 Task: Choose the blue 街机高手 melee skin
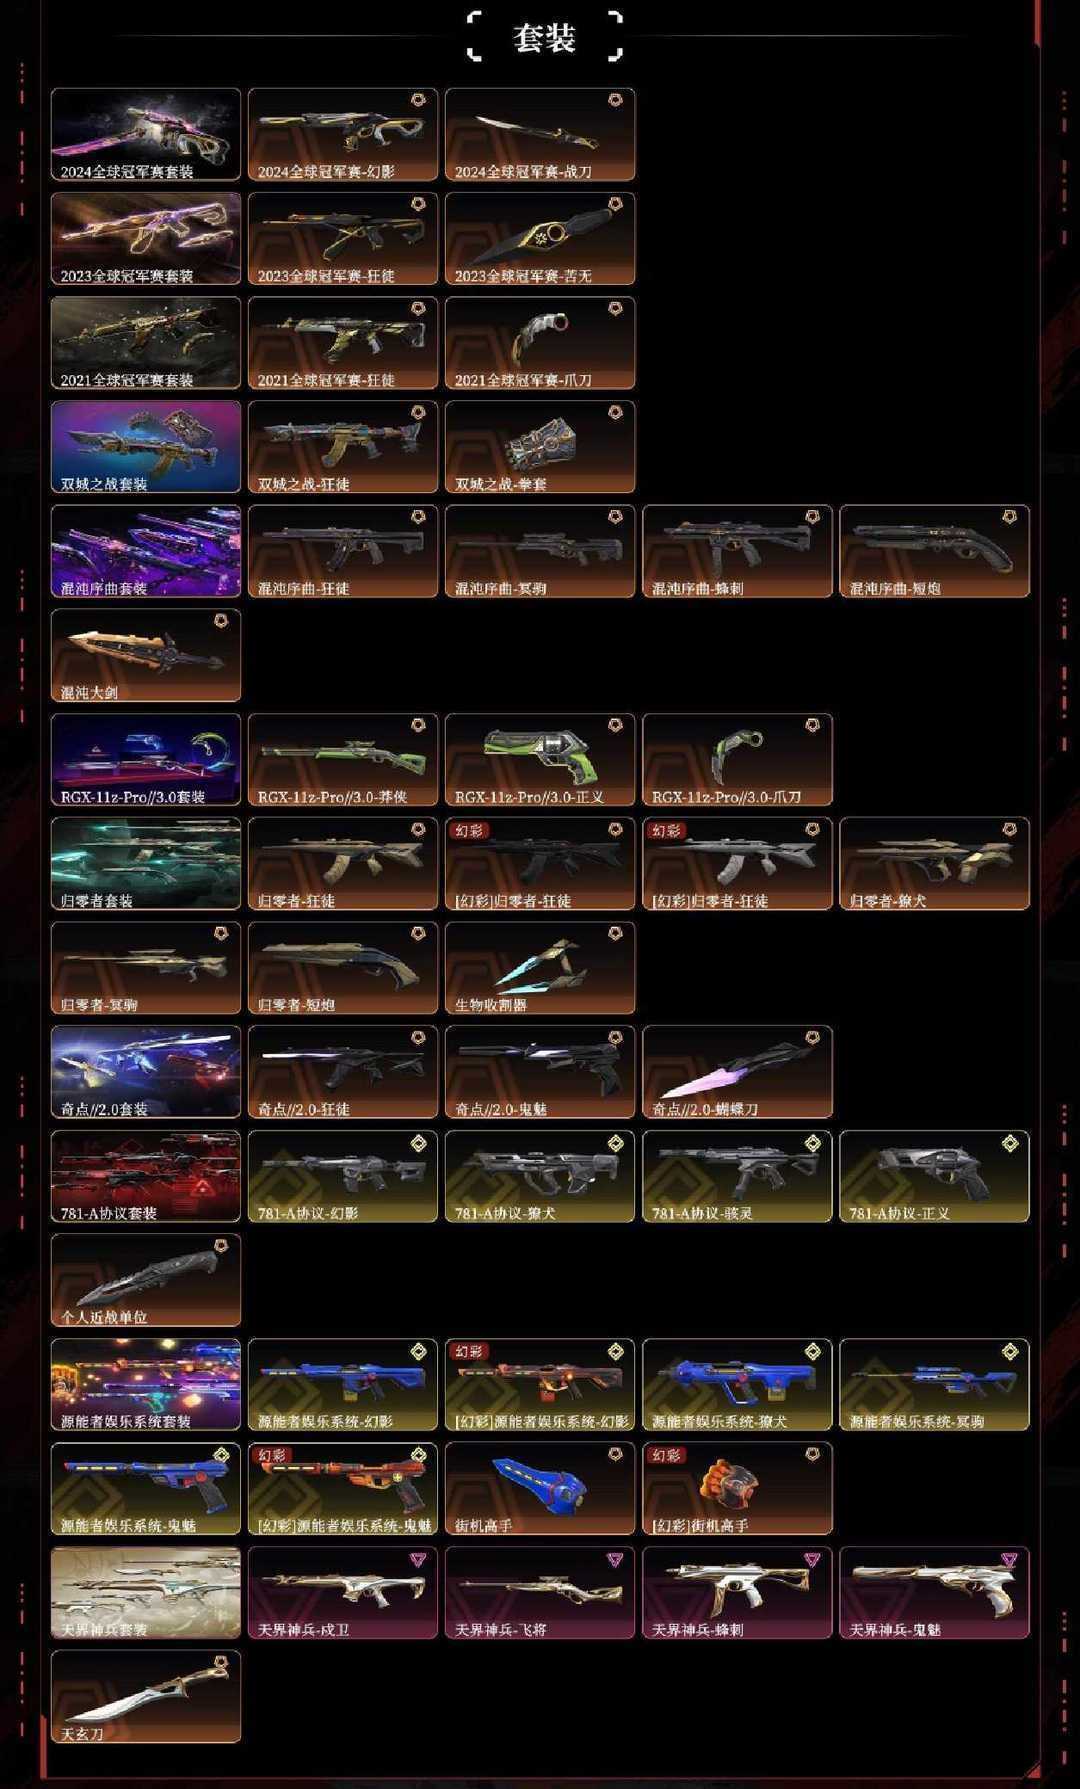coord(540,1489)
